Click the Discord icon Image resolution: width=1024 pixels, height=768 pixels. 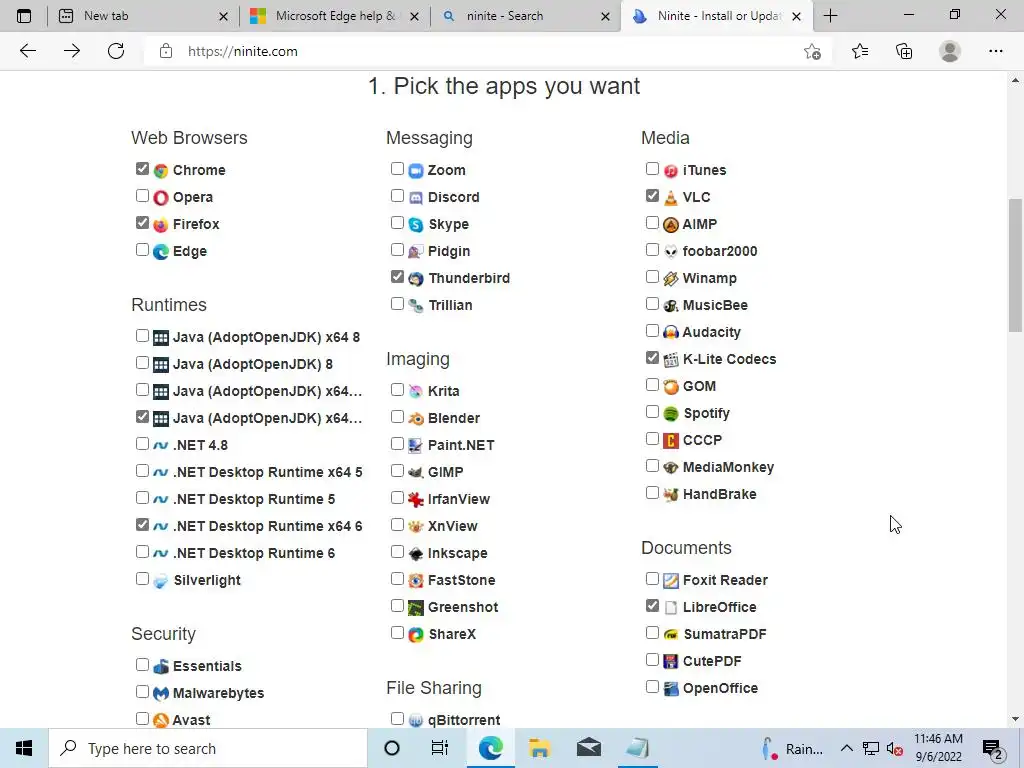coord(416,197)
